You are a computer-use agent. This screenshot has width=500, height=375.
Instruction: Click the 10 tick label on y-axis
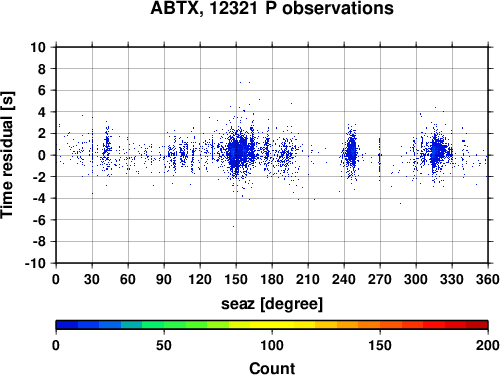tap(38, 47)
